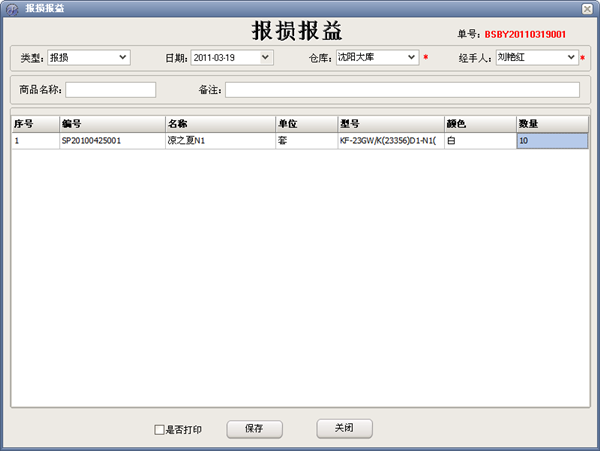This screenshot has height=451, width=600.
Task: Select the 名称 column header
Action: (219, 124)
